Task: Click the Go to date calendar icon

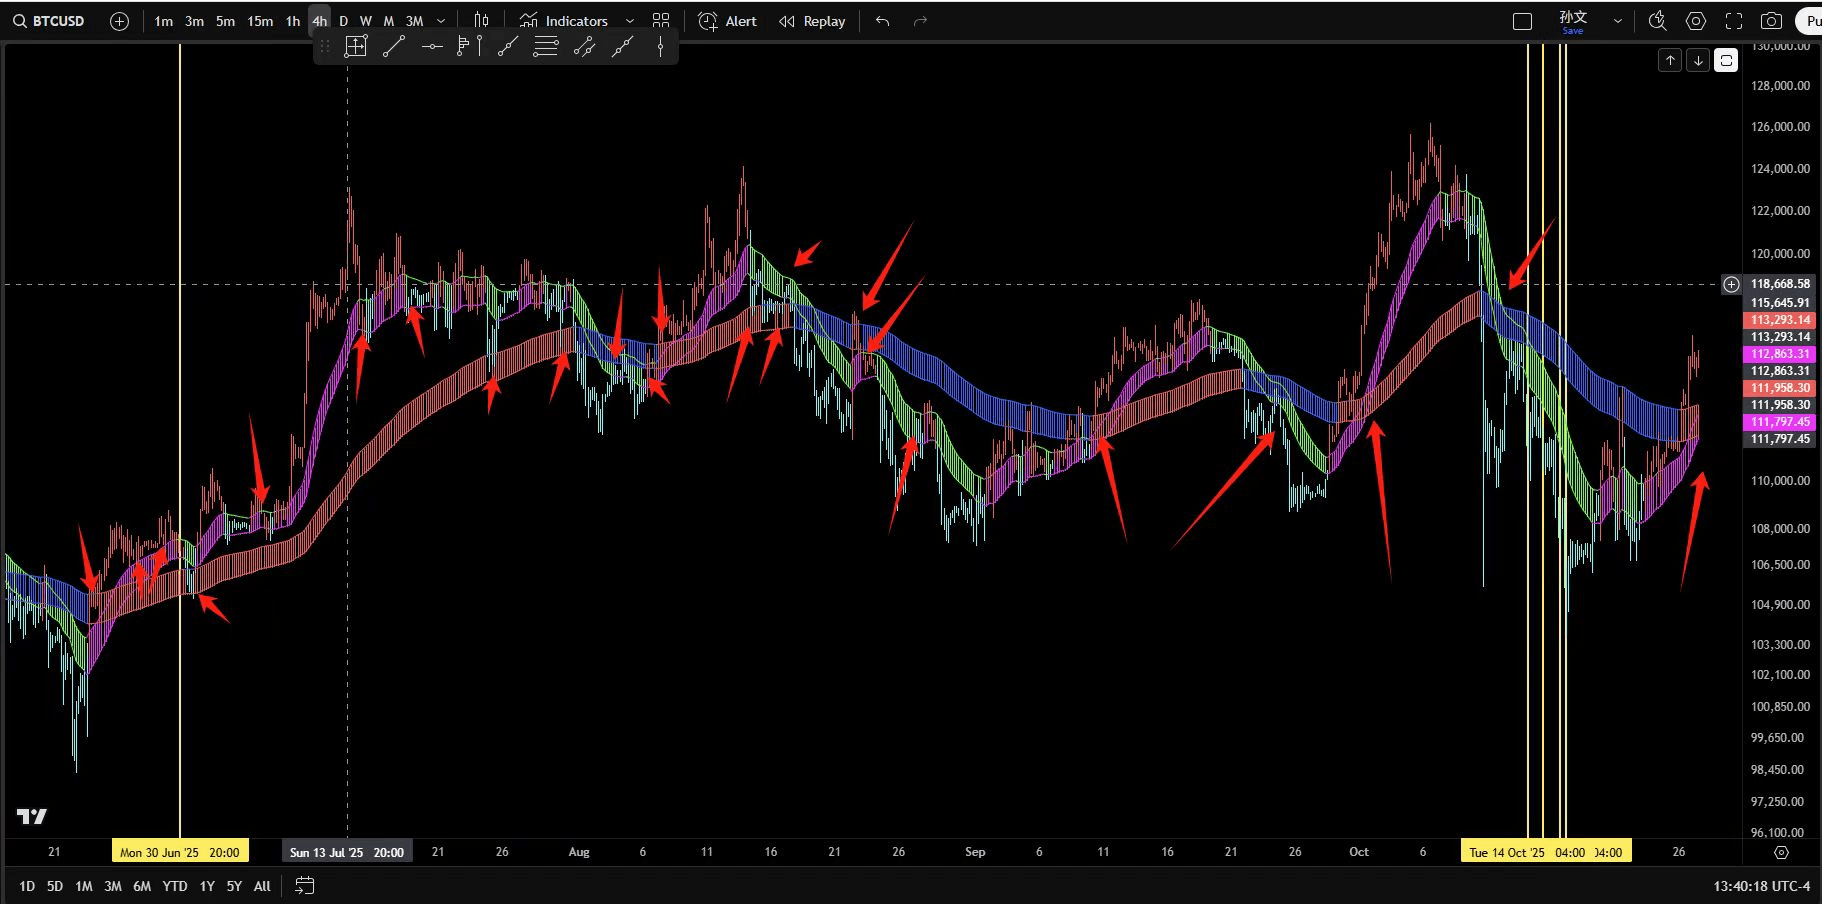Action: (305, 886)
